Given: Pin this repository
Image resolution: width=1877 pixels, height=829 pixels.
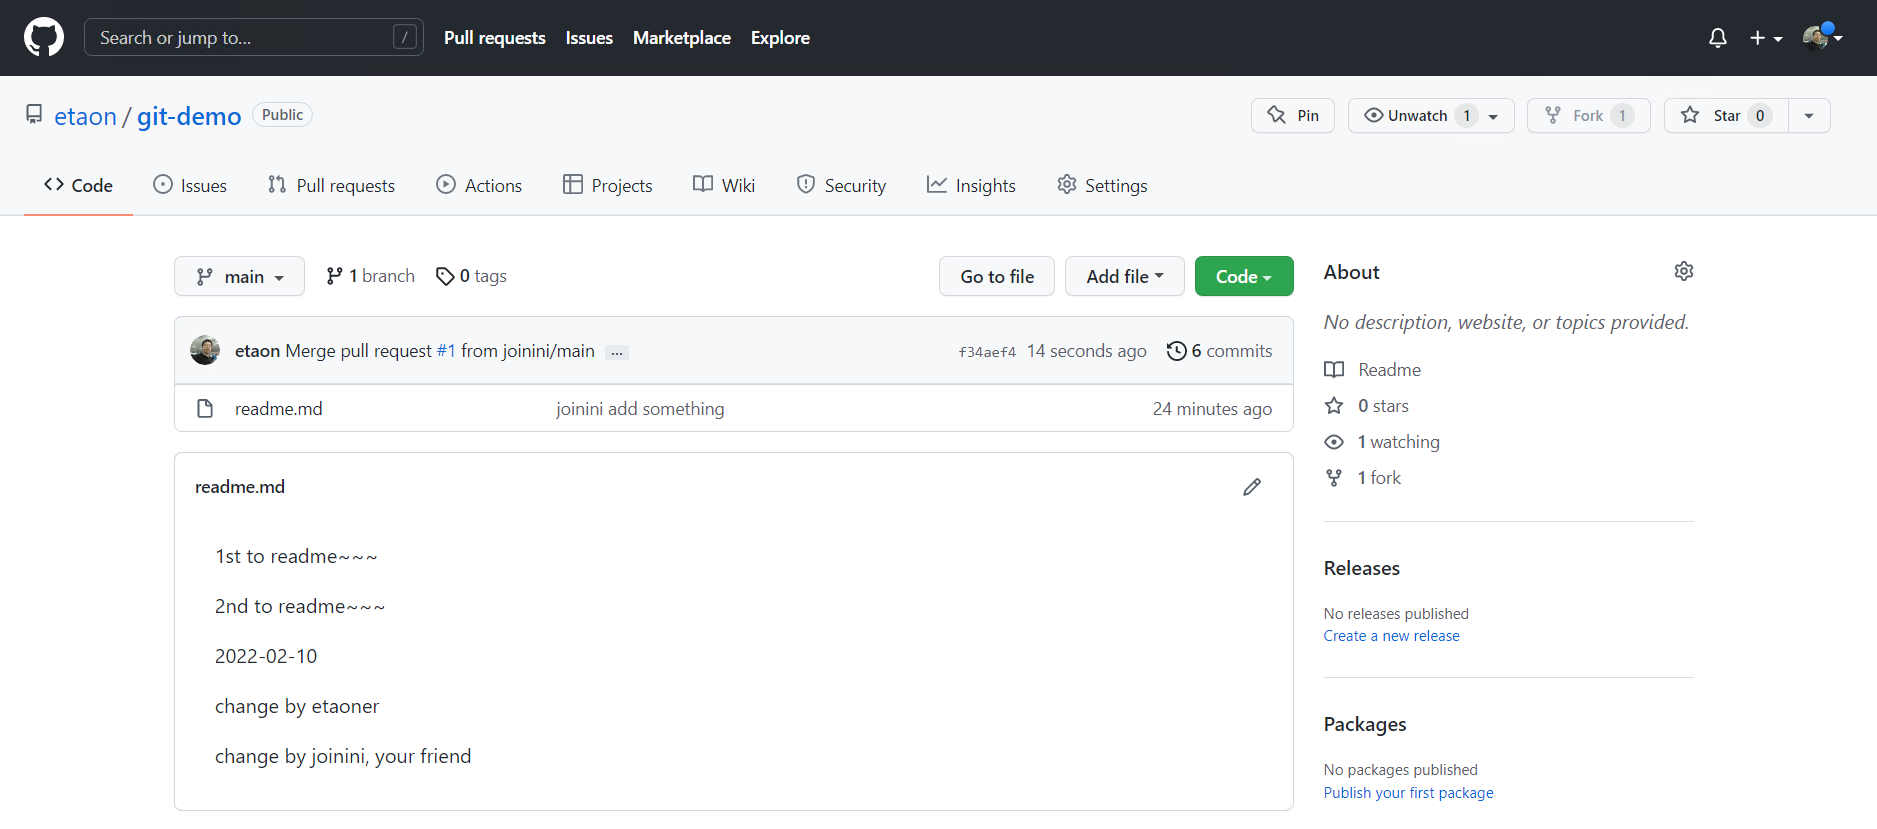Looking at the screenshot, I should point(1293,115).
